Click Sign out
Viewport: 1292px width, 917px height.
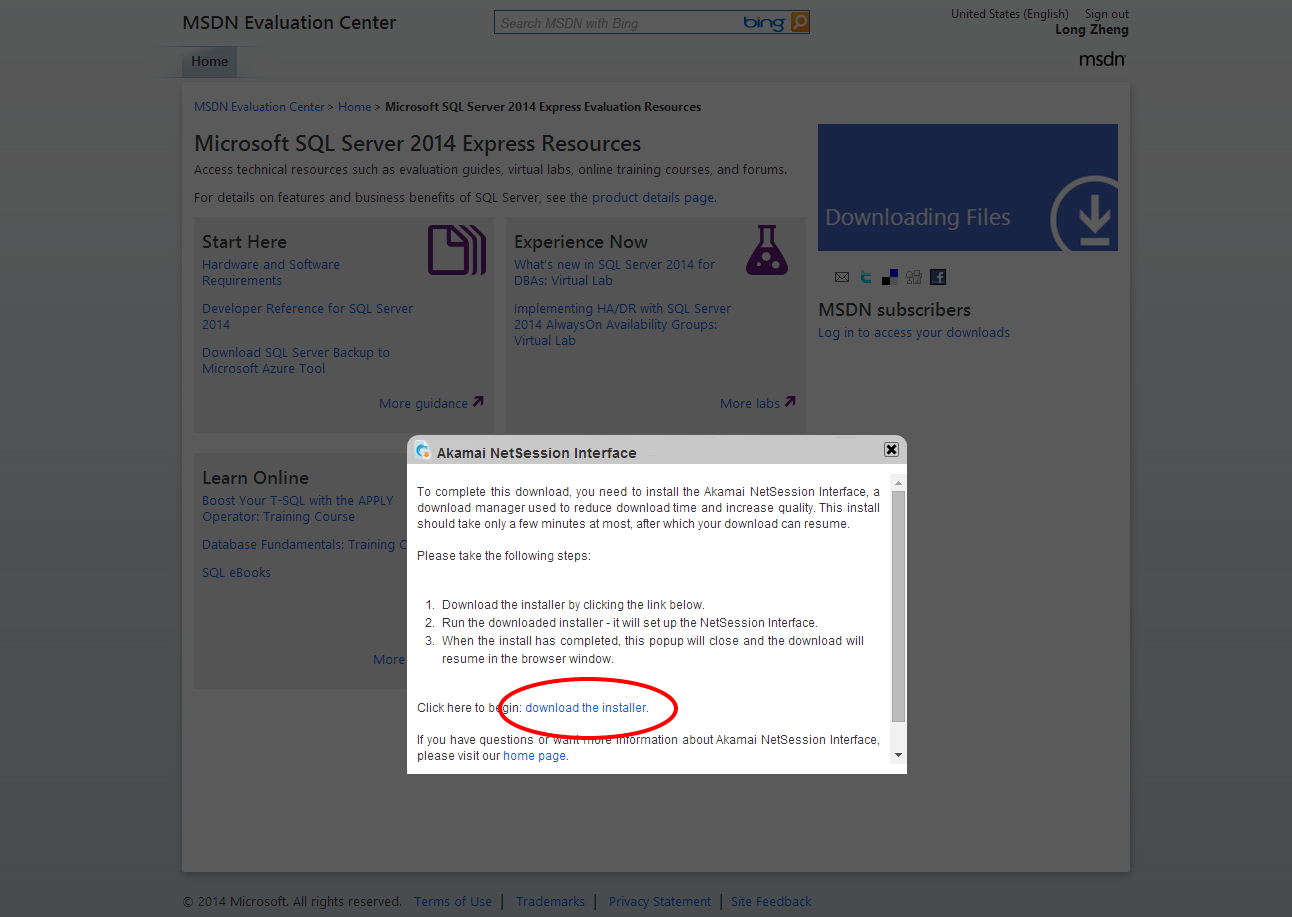click(1105, 13)
